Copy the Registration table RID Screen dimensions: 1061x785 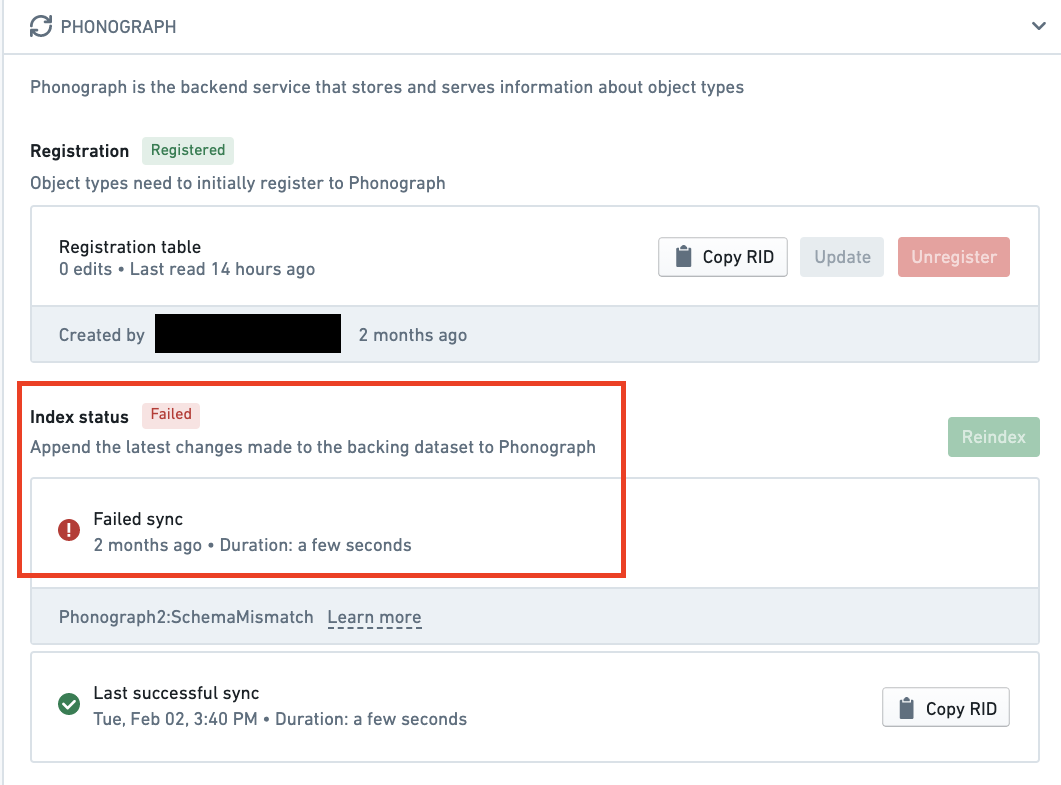tap(723, 257)
